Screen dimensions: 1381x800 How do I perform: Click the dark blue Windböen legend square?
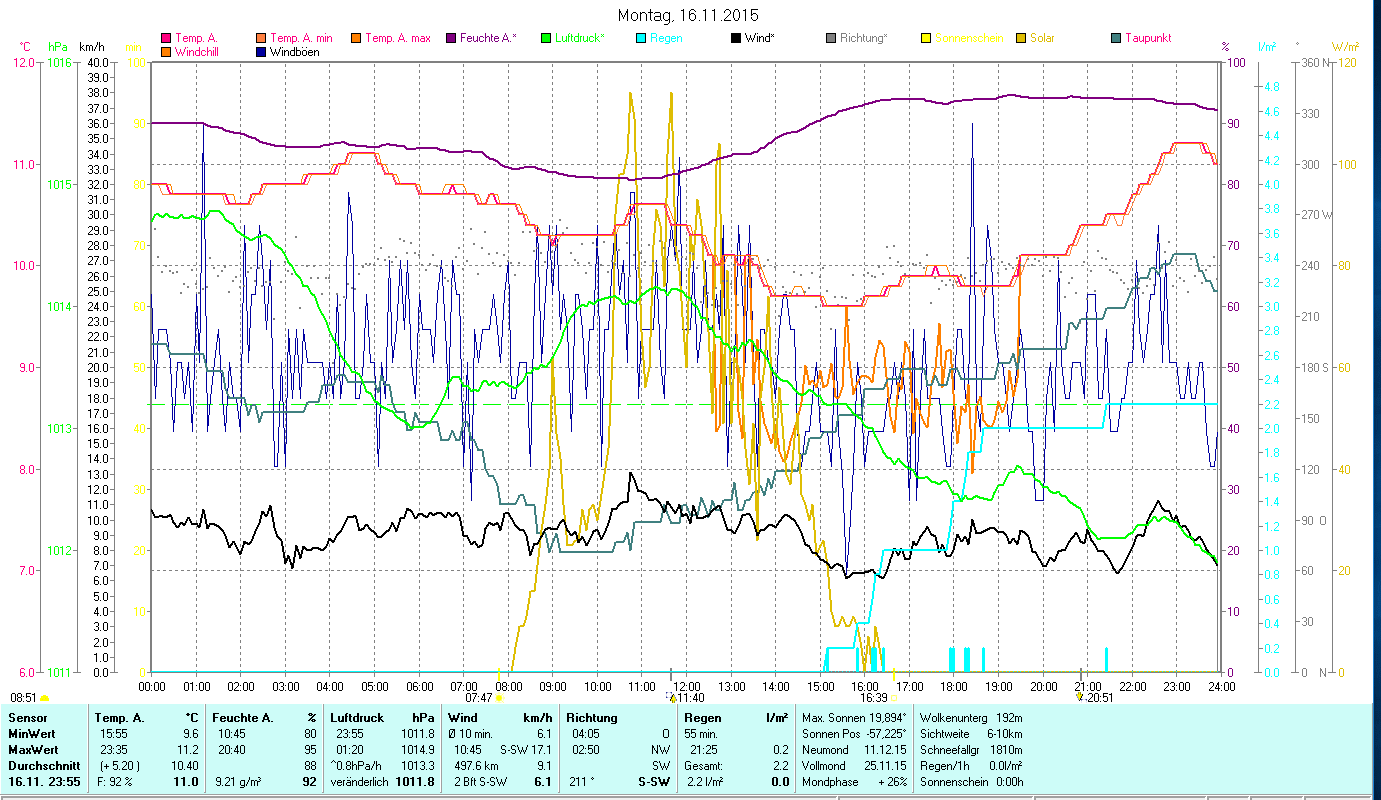(x=261, y=52)
